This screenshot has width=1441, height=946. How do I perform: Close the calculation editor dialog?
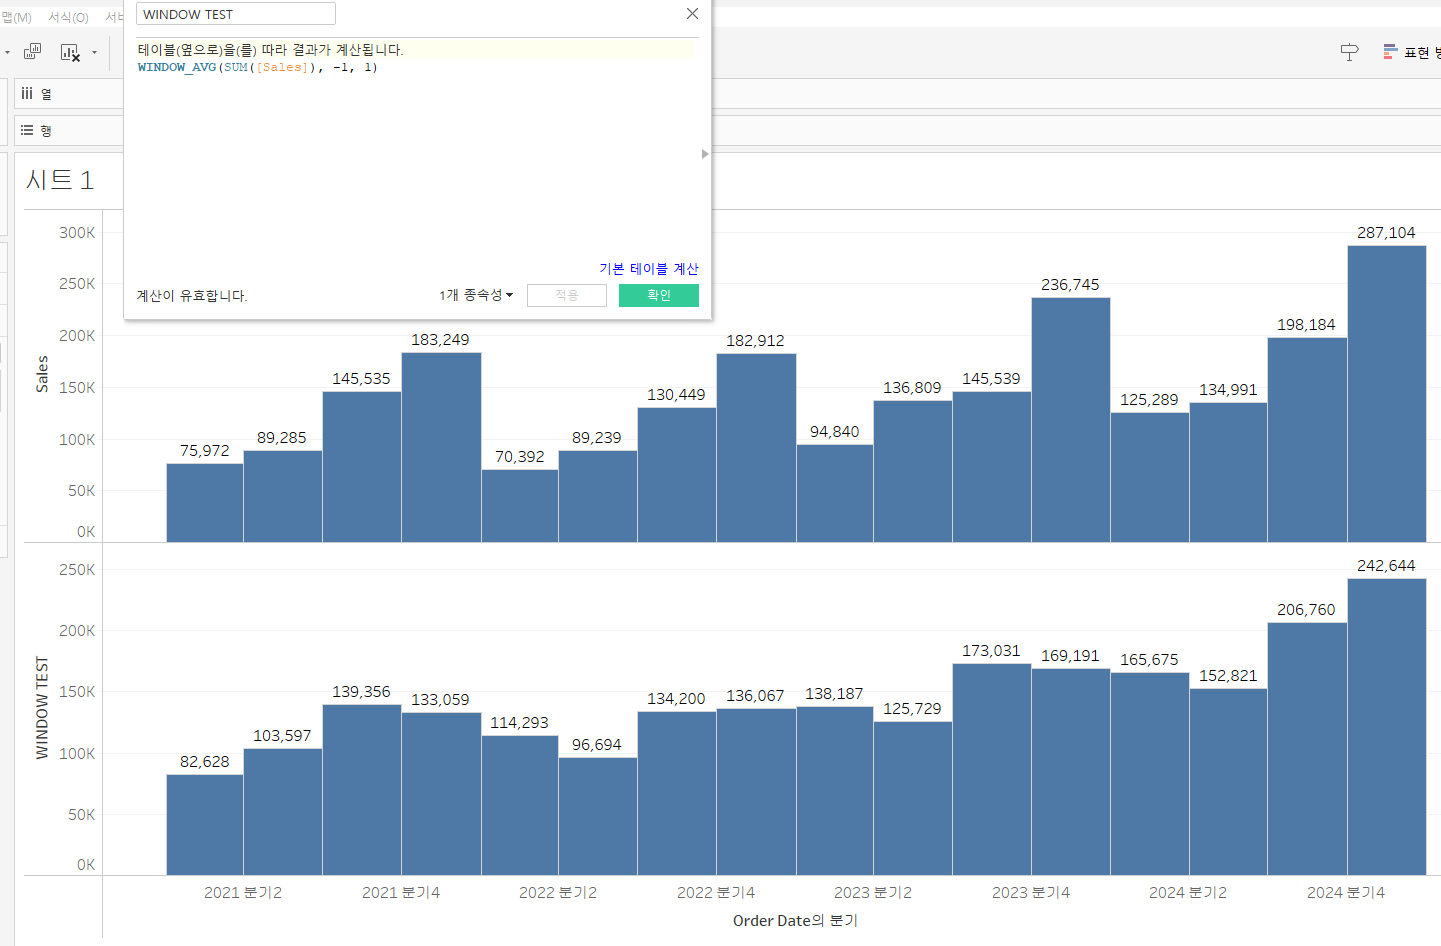(x=692, y=14)
